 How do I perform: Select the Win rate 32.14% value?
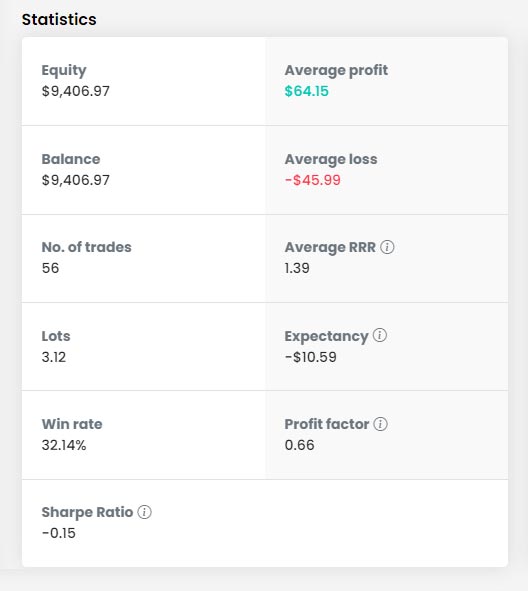pyautogui.click(x=64, y=445)
